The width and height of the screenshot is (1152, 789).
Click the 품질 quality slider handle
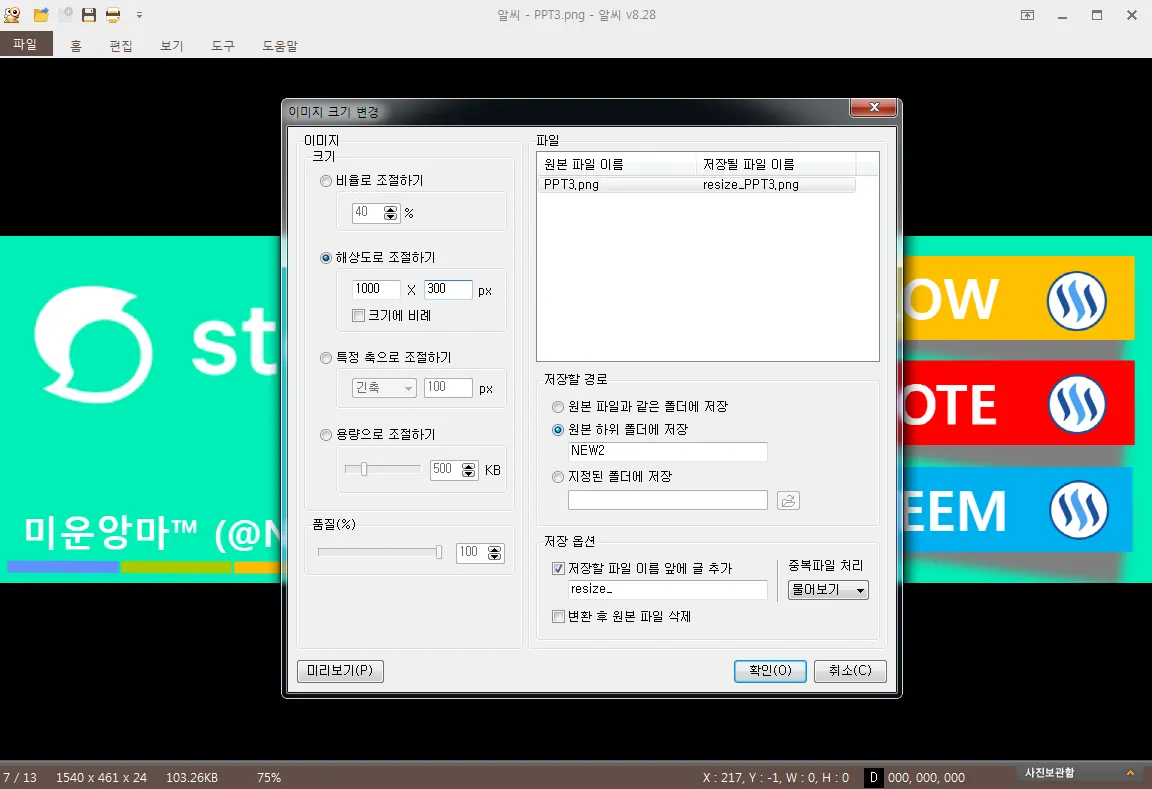[x=438, y=552]
